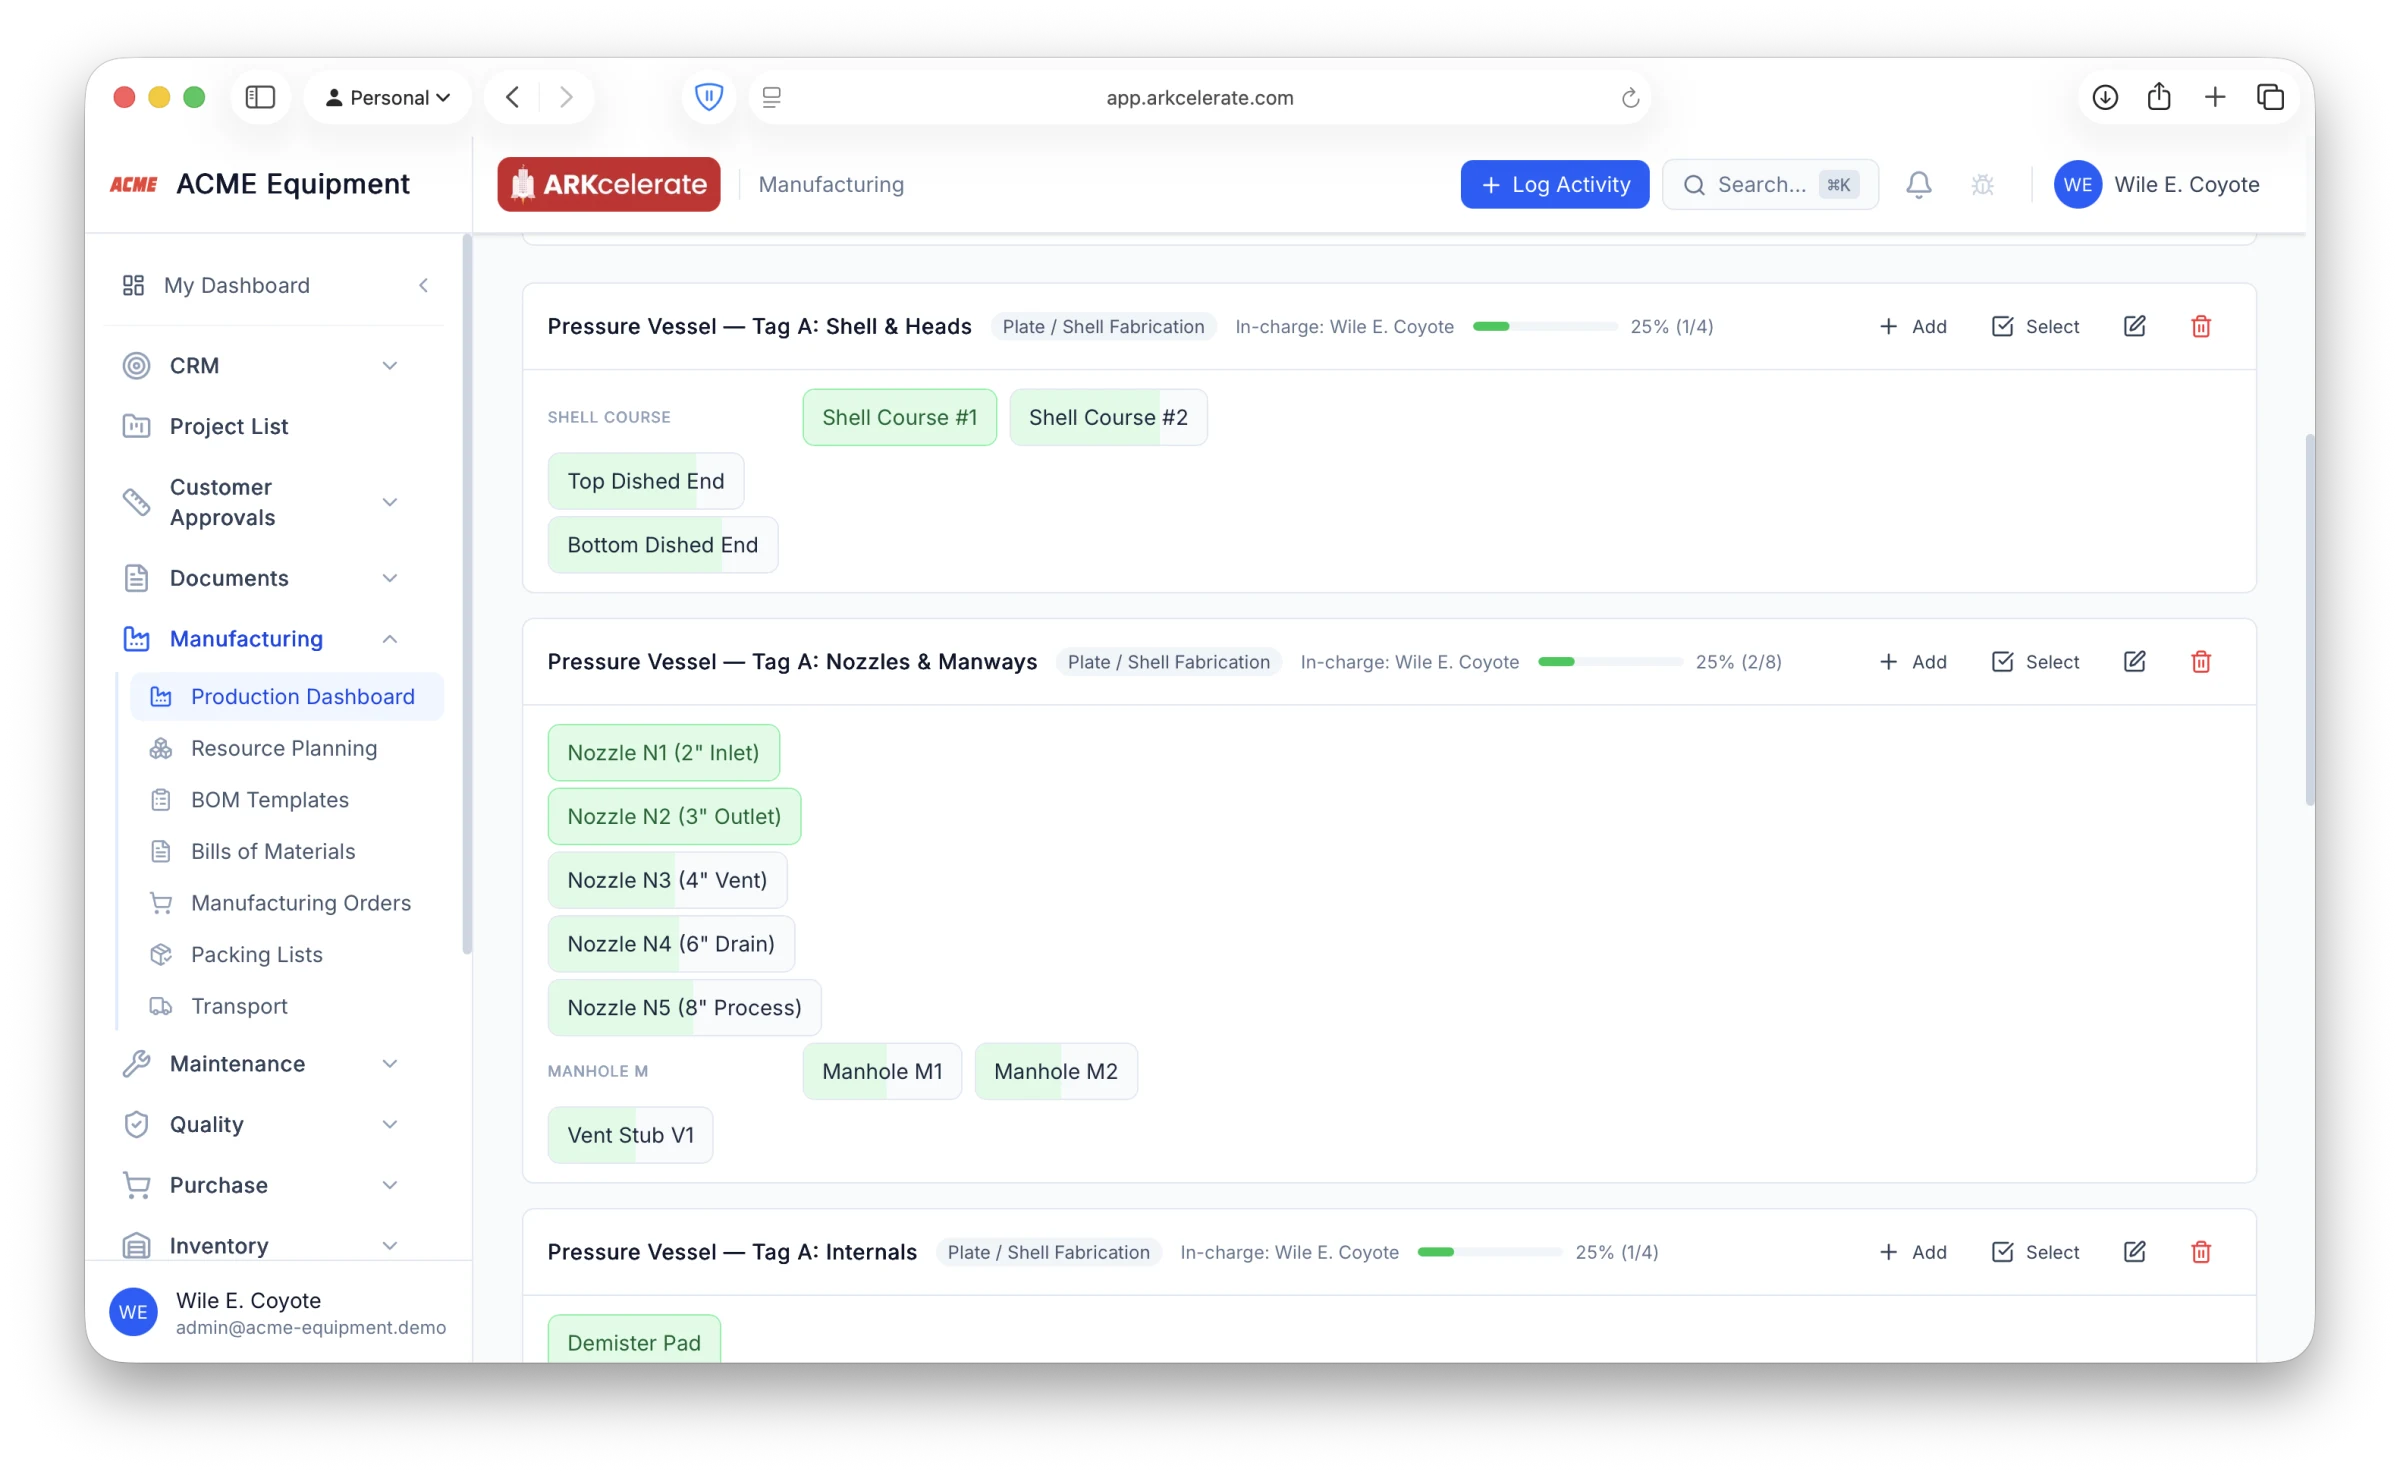Screen dimensions: 2400x1475
Task: Click the browser address bar
Action: coord(1199,97)
